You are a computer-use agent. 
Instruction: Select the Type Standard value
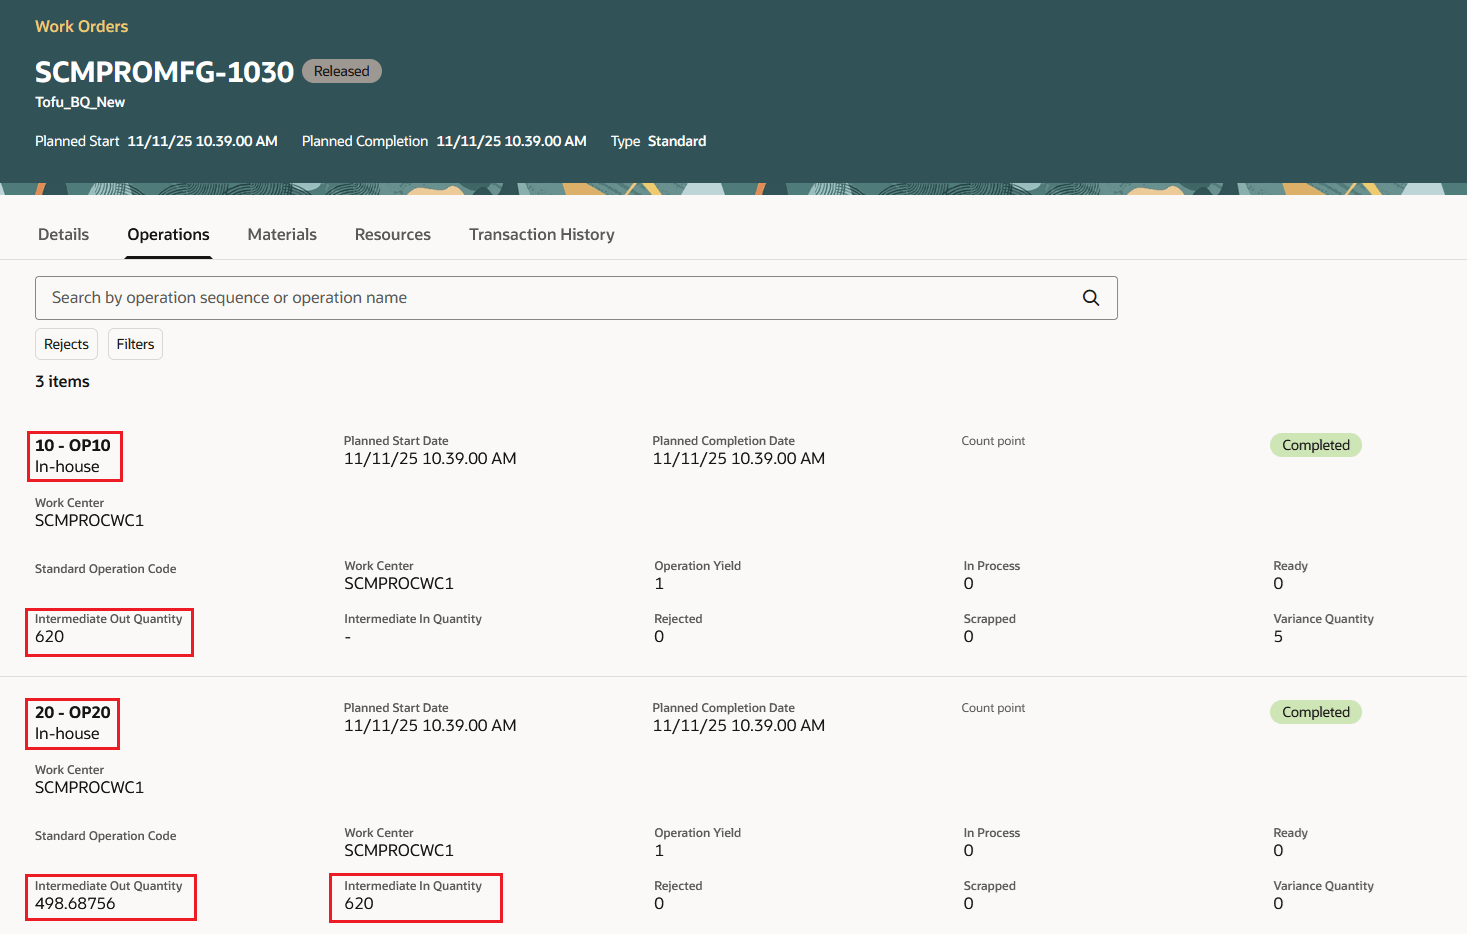(677, 141)
